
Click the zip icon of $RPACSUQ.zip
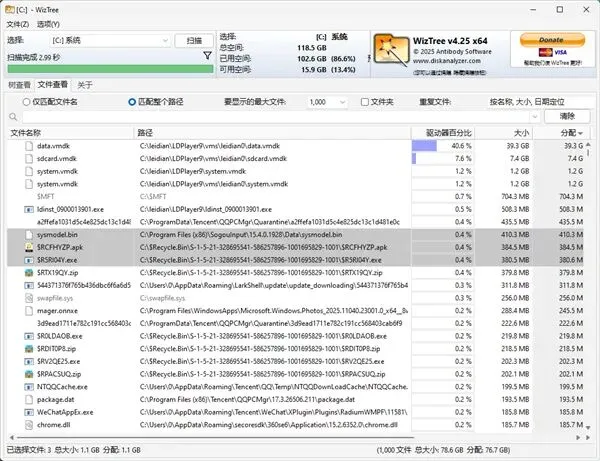tap(29, 374)
